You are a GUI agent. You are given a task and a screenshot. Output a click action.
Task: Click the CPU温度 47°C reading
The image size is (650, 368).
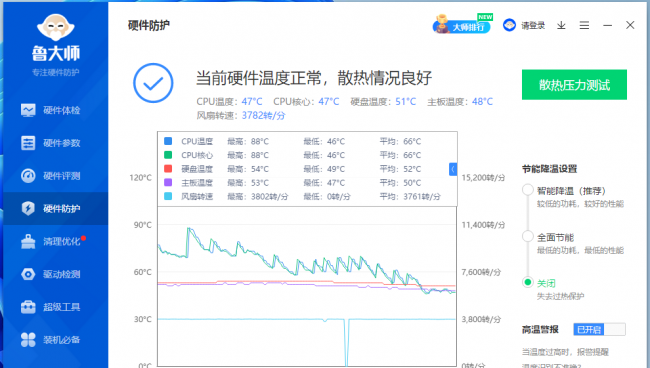[x=229, y=102]
